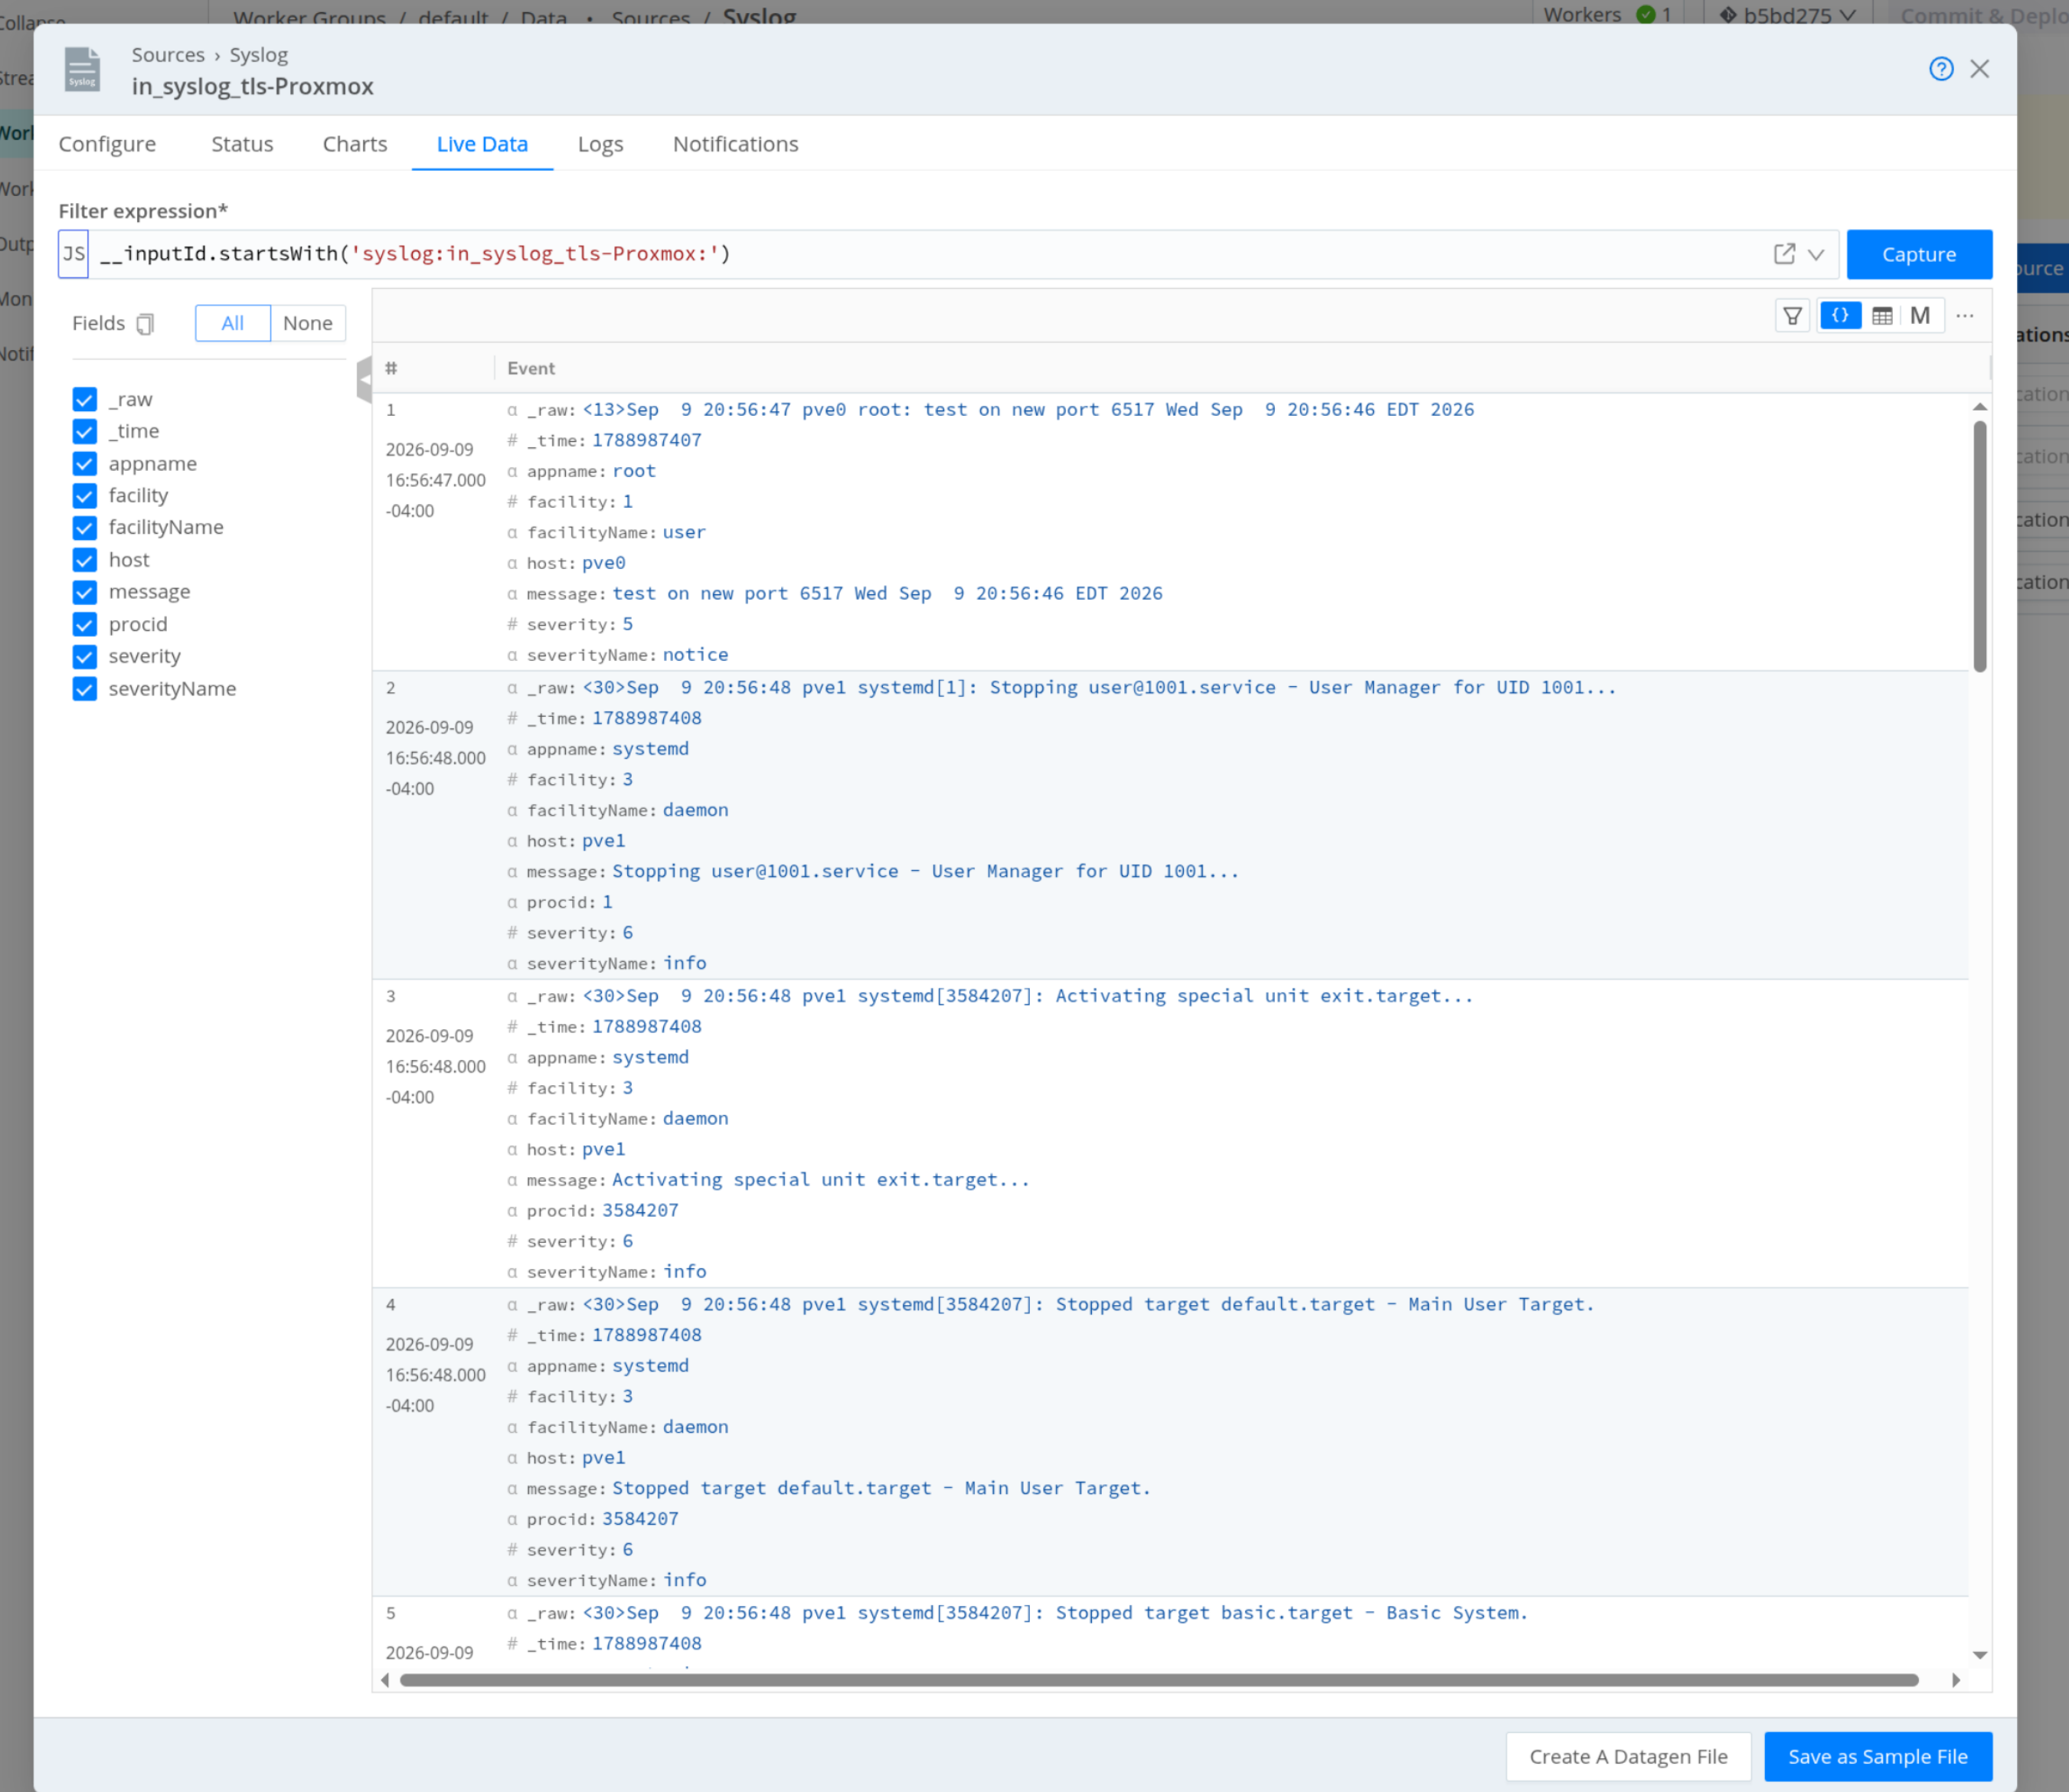Open filter expression history dropdown chevron
This screenshot has height=1792, width=2069.
1816,254
